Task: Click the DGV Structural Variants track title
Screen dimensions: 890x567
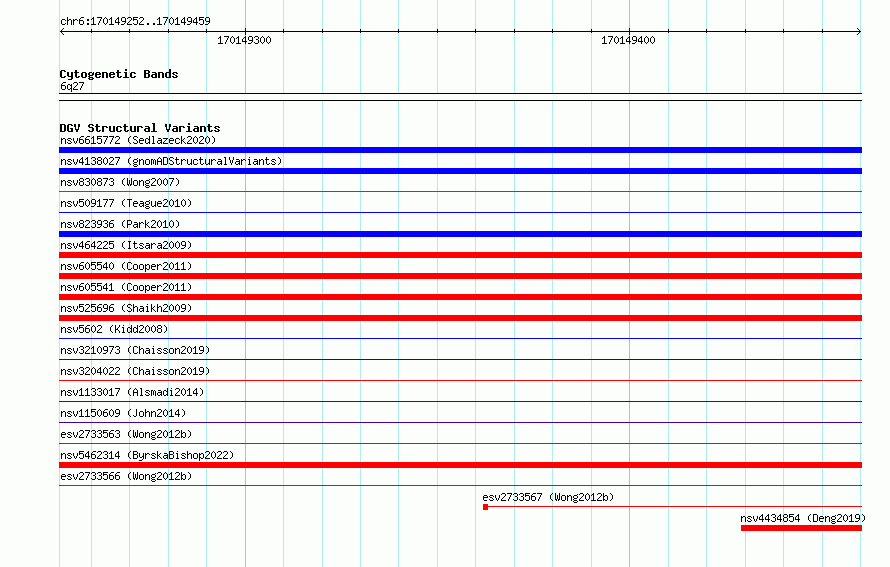Action: tap(140, 128)
